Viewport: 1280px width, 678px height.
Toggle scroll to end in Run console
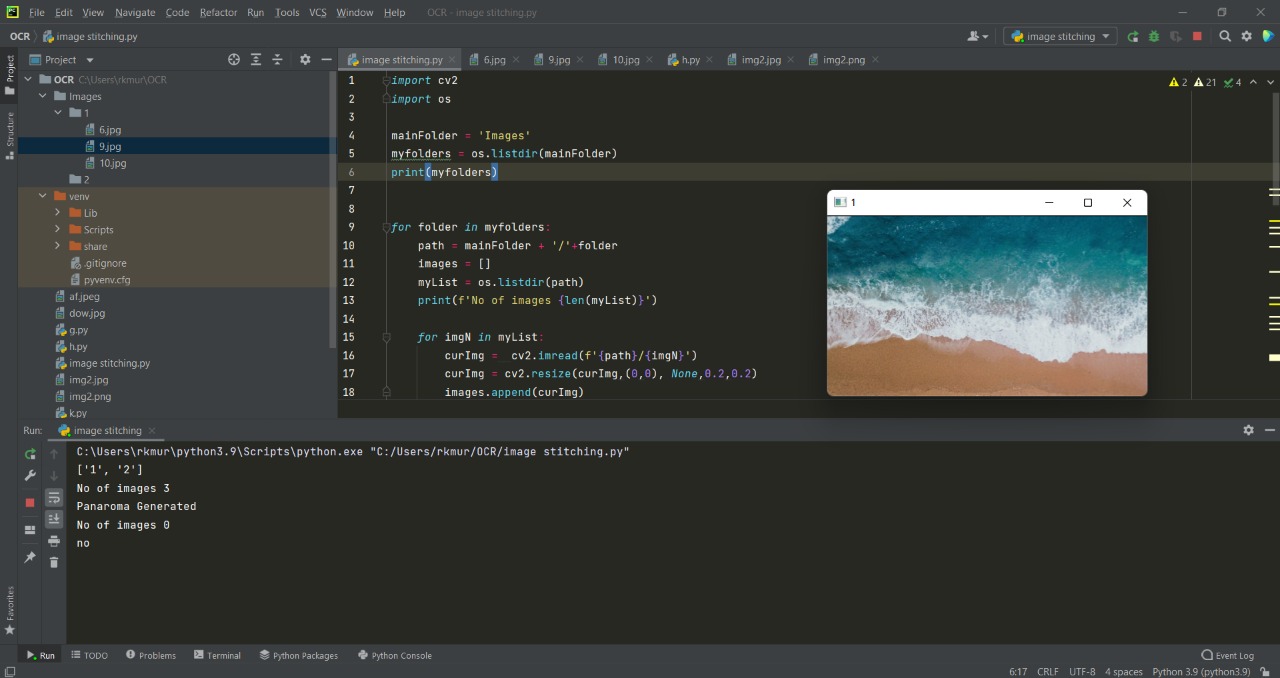click(x=54, y=519)
